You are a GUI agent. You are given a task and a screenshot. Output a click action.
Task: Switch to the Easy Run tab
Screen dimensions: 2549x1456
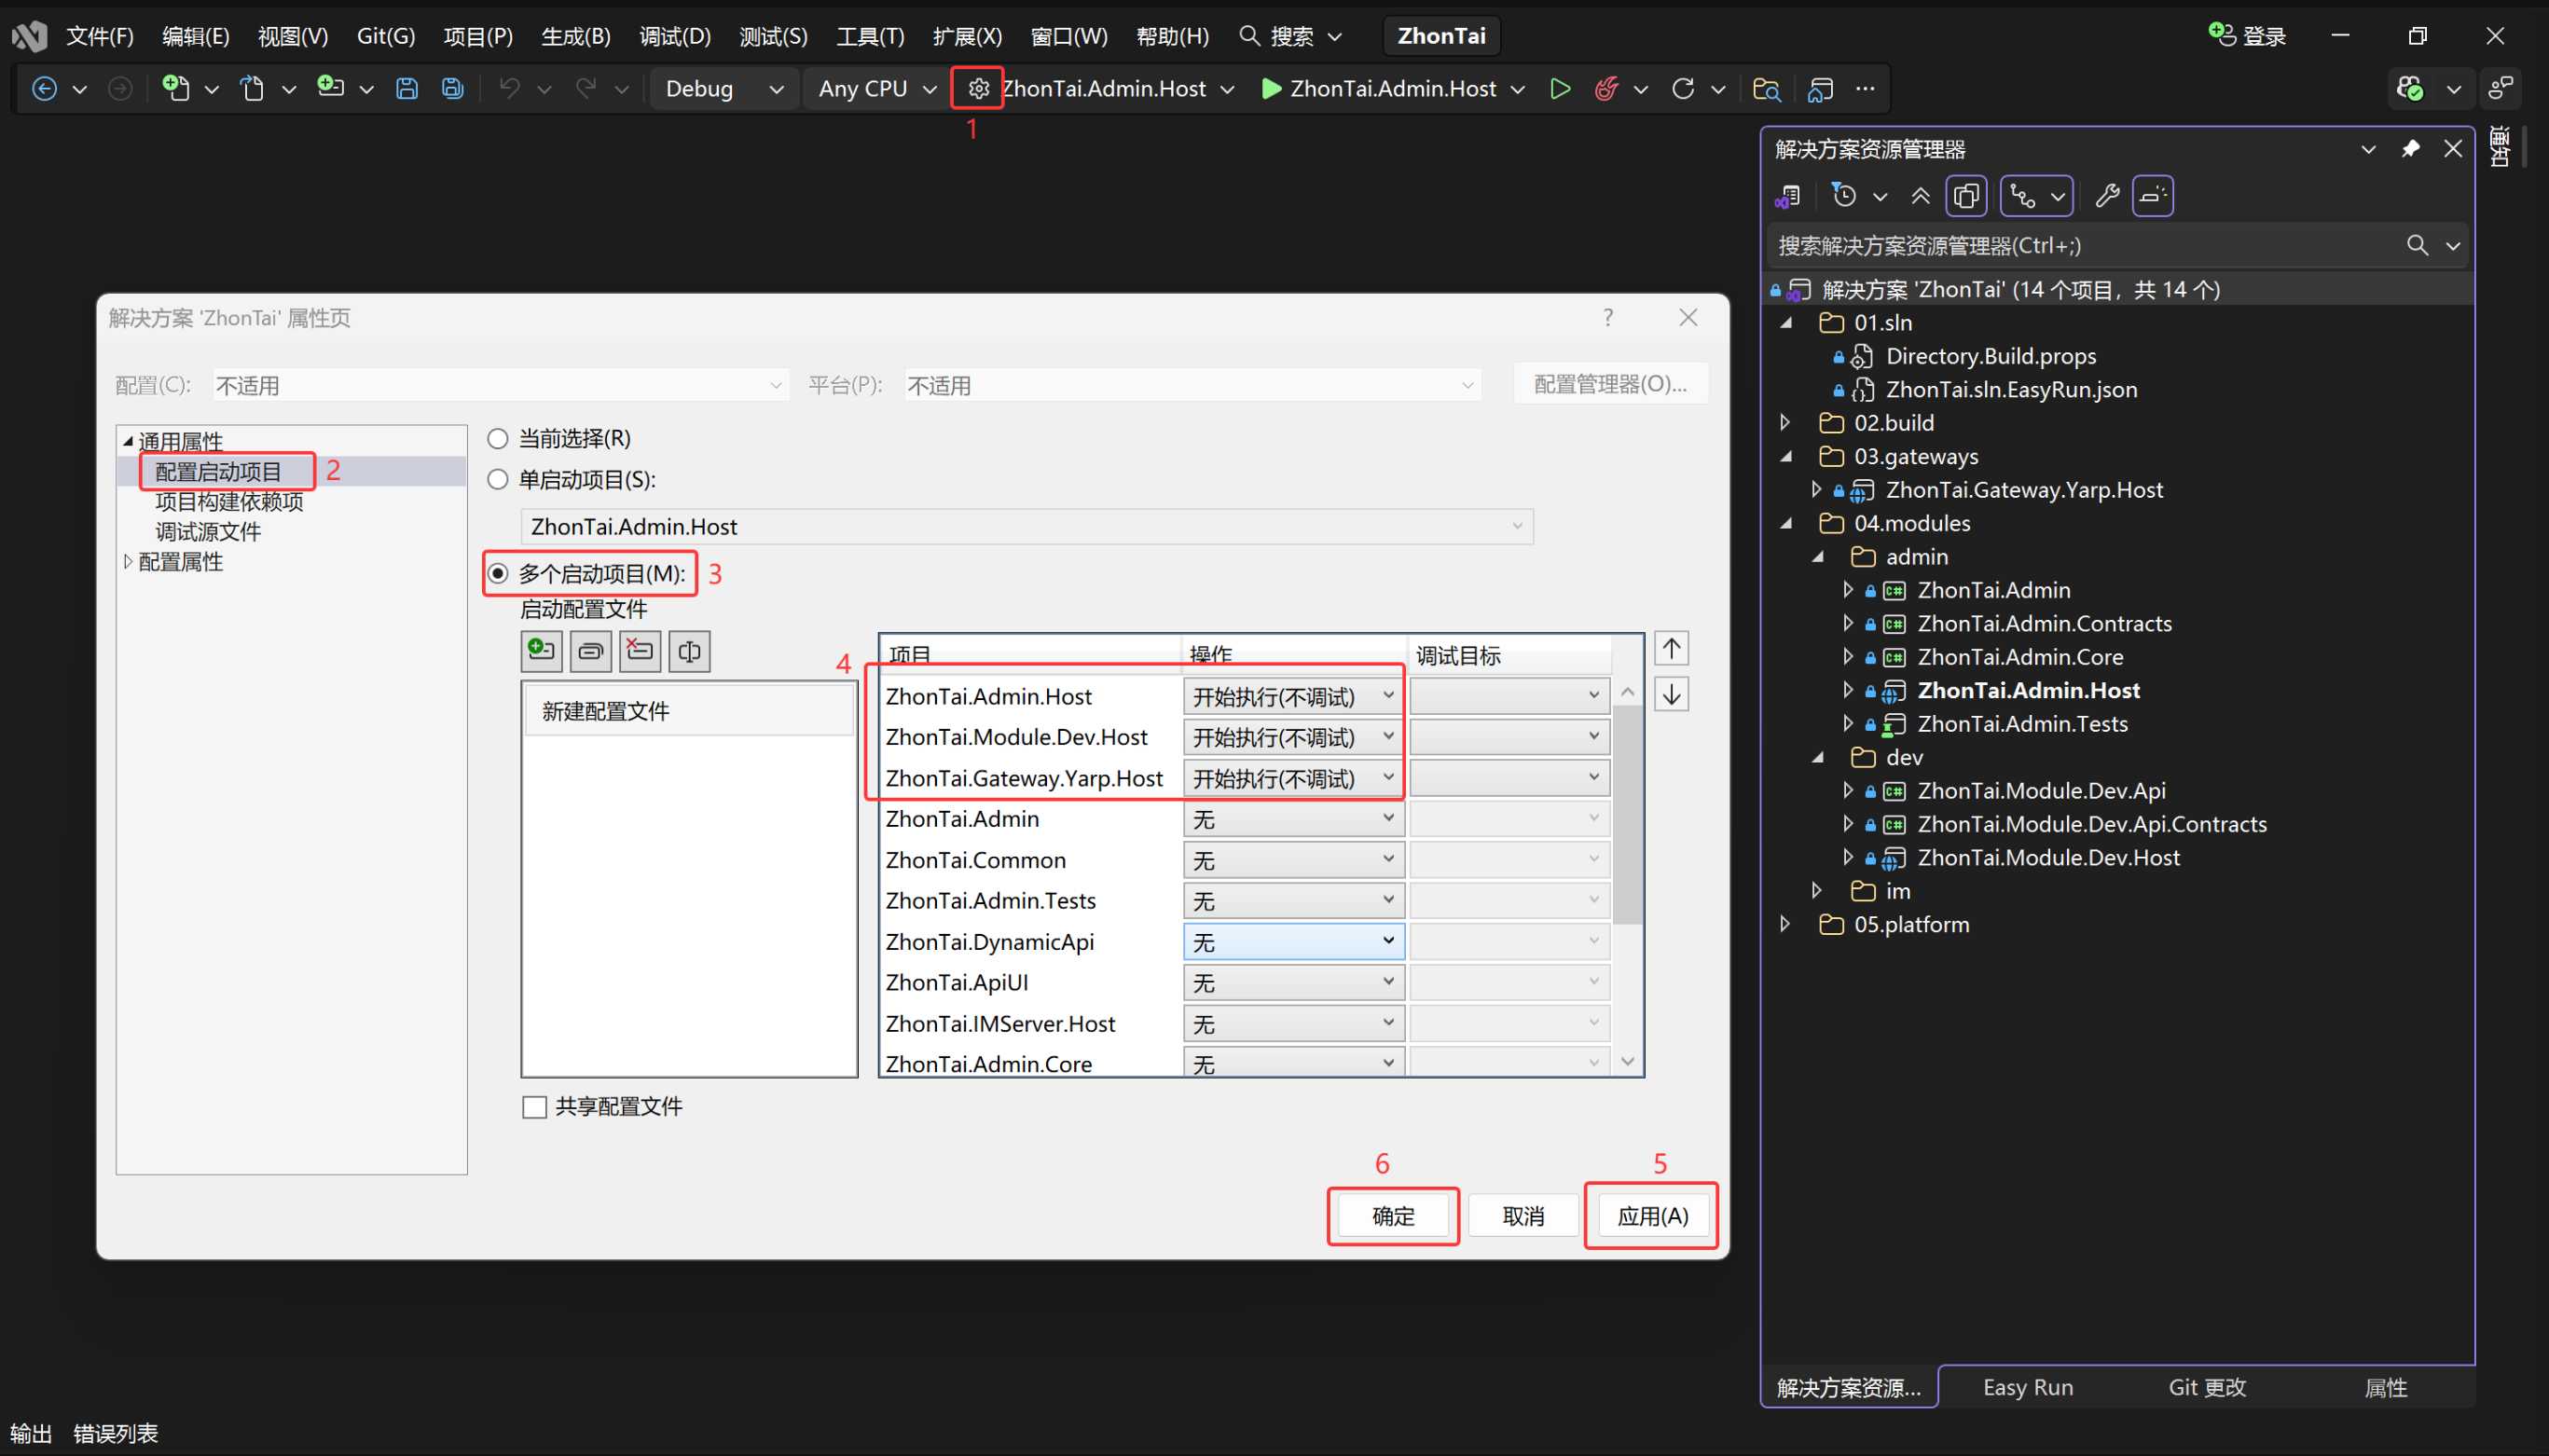pyautogui.click(x=2027, y=1387)
